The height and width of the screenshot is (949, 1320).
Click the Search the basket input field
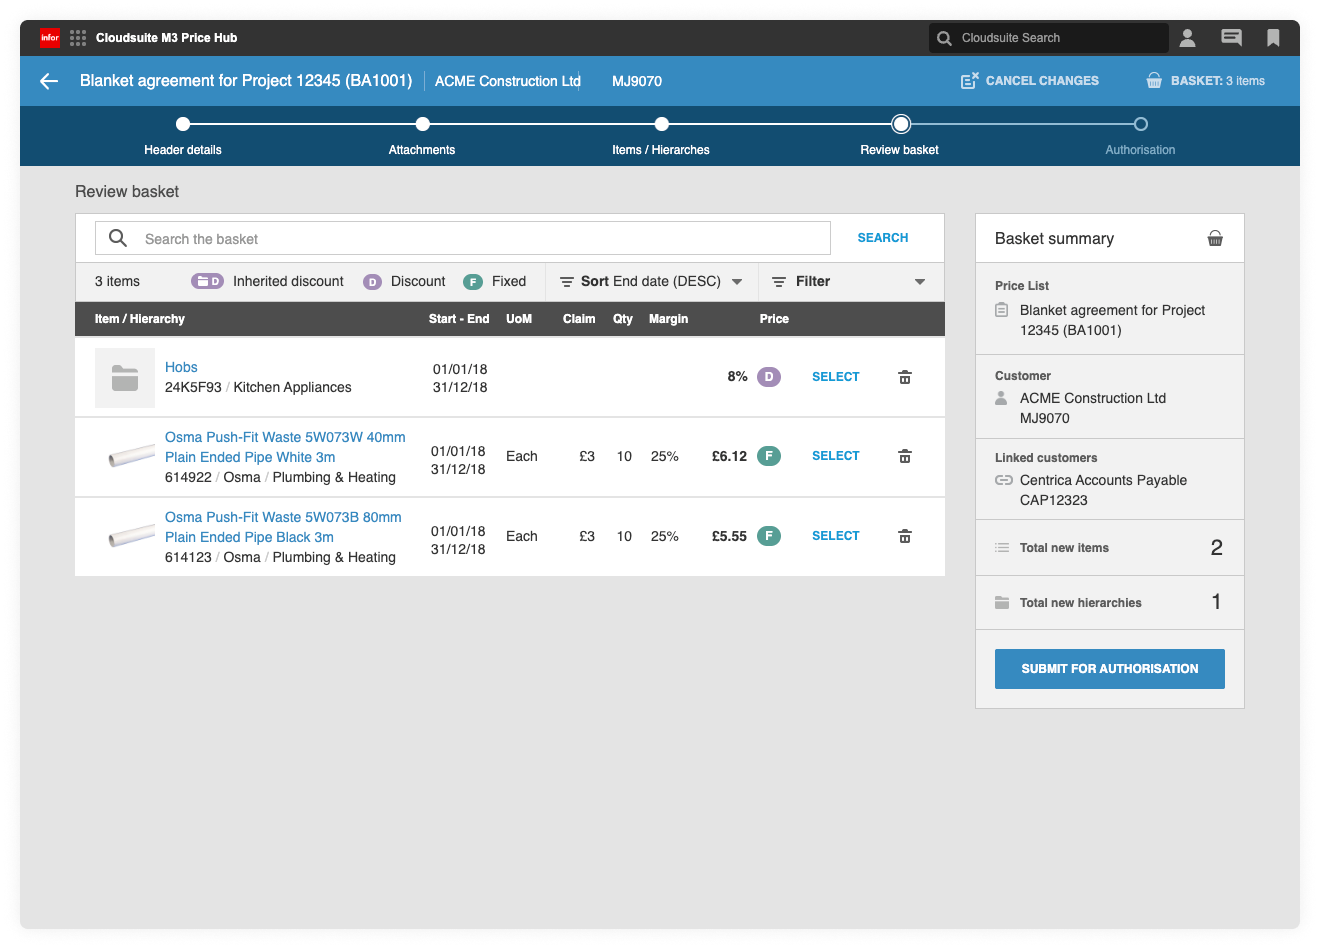pos(463,238)
